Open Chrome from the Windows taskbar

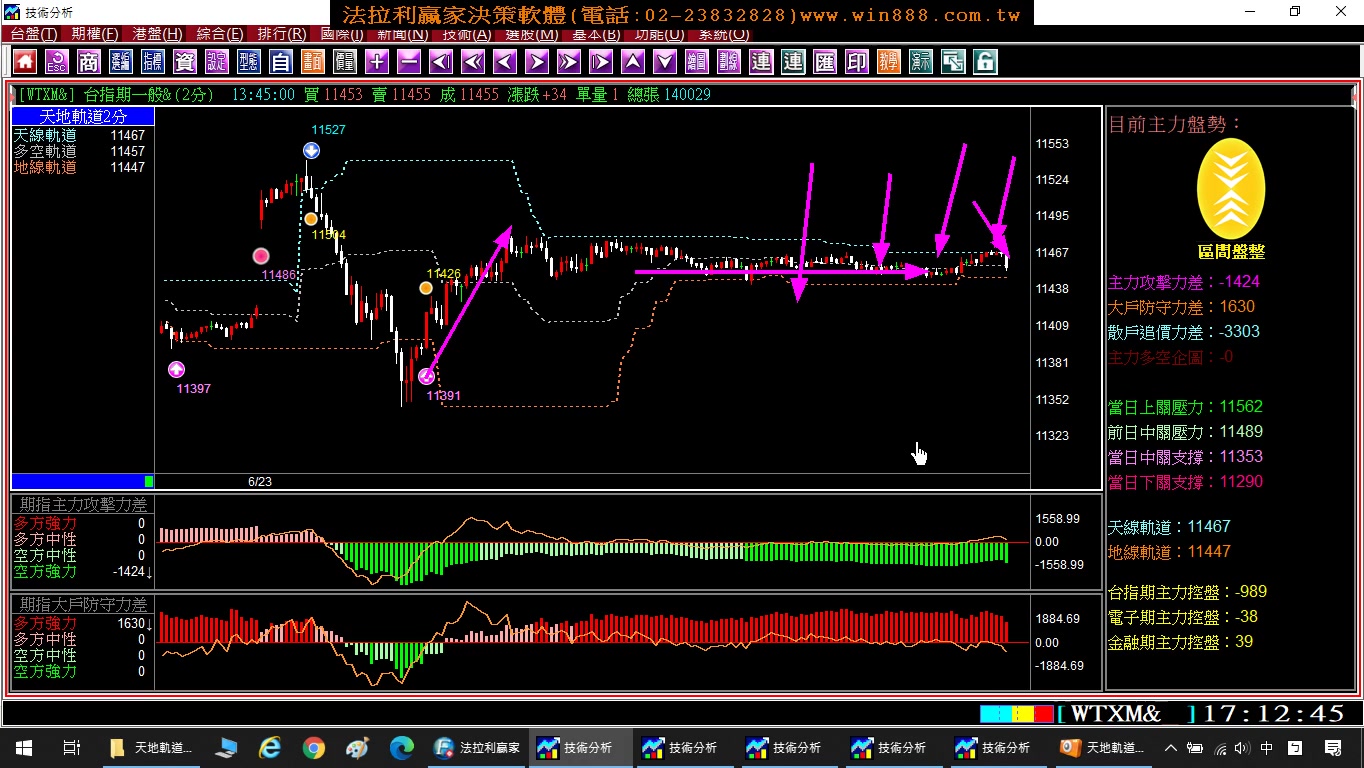click(x=314, y=747)
